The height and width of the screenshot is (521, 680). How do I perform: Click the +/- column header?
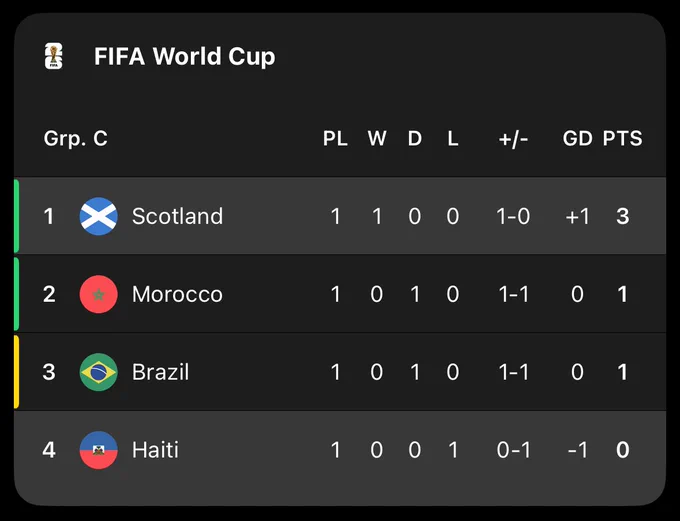pyautogui.click(x=513, y=139)
